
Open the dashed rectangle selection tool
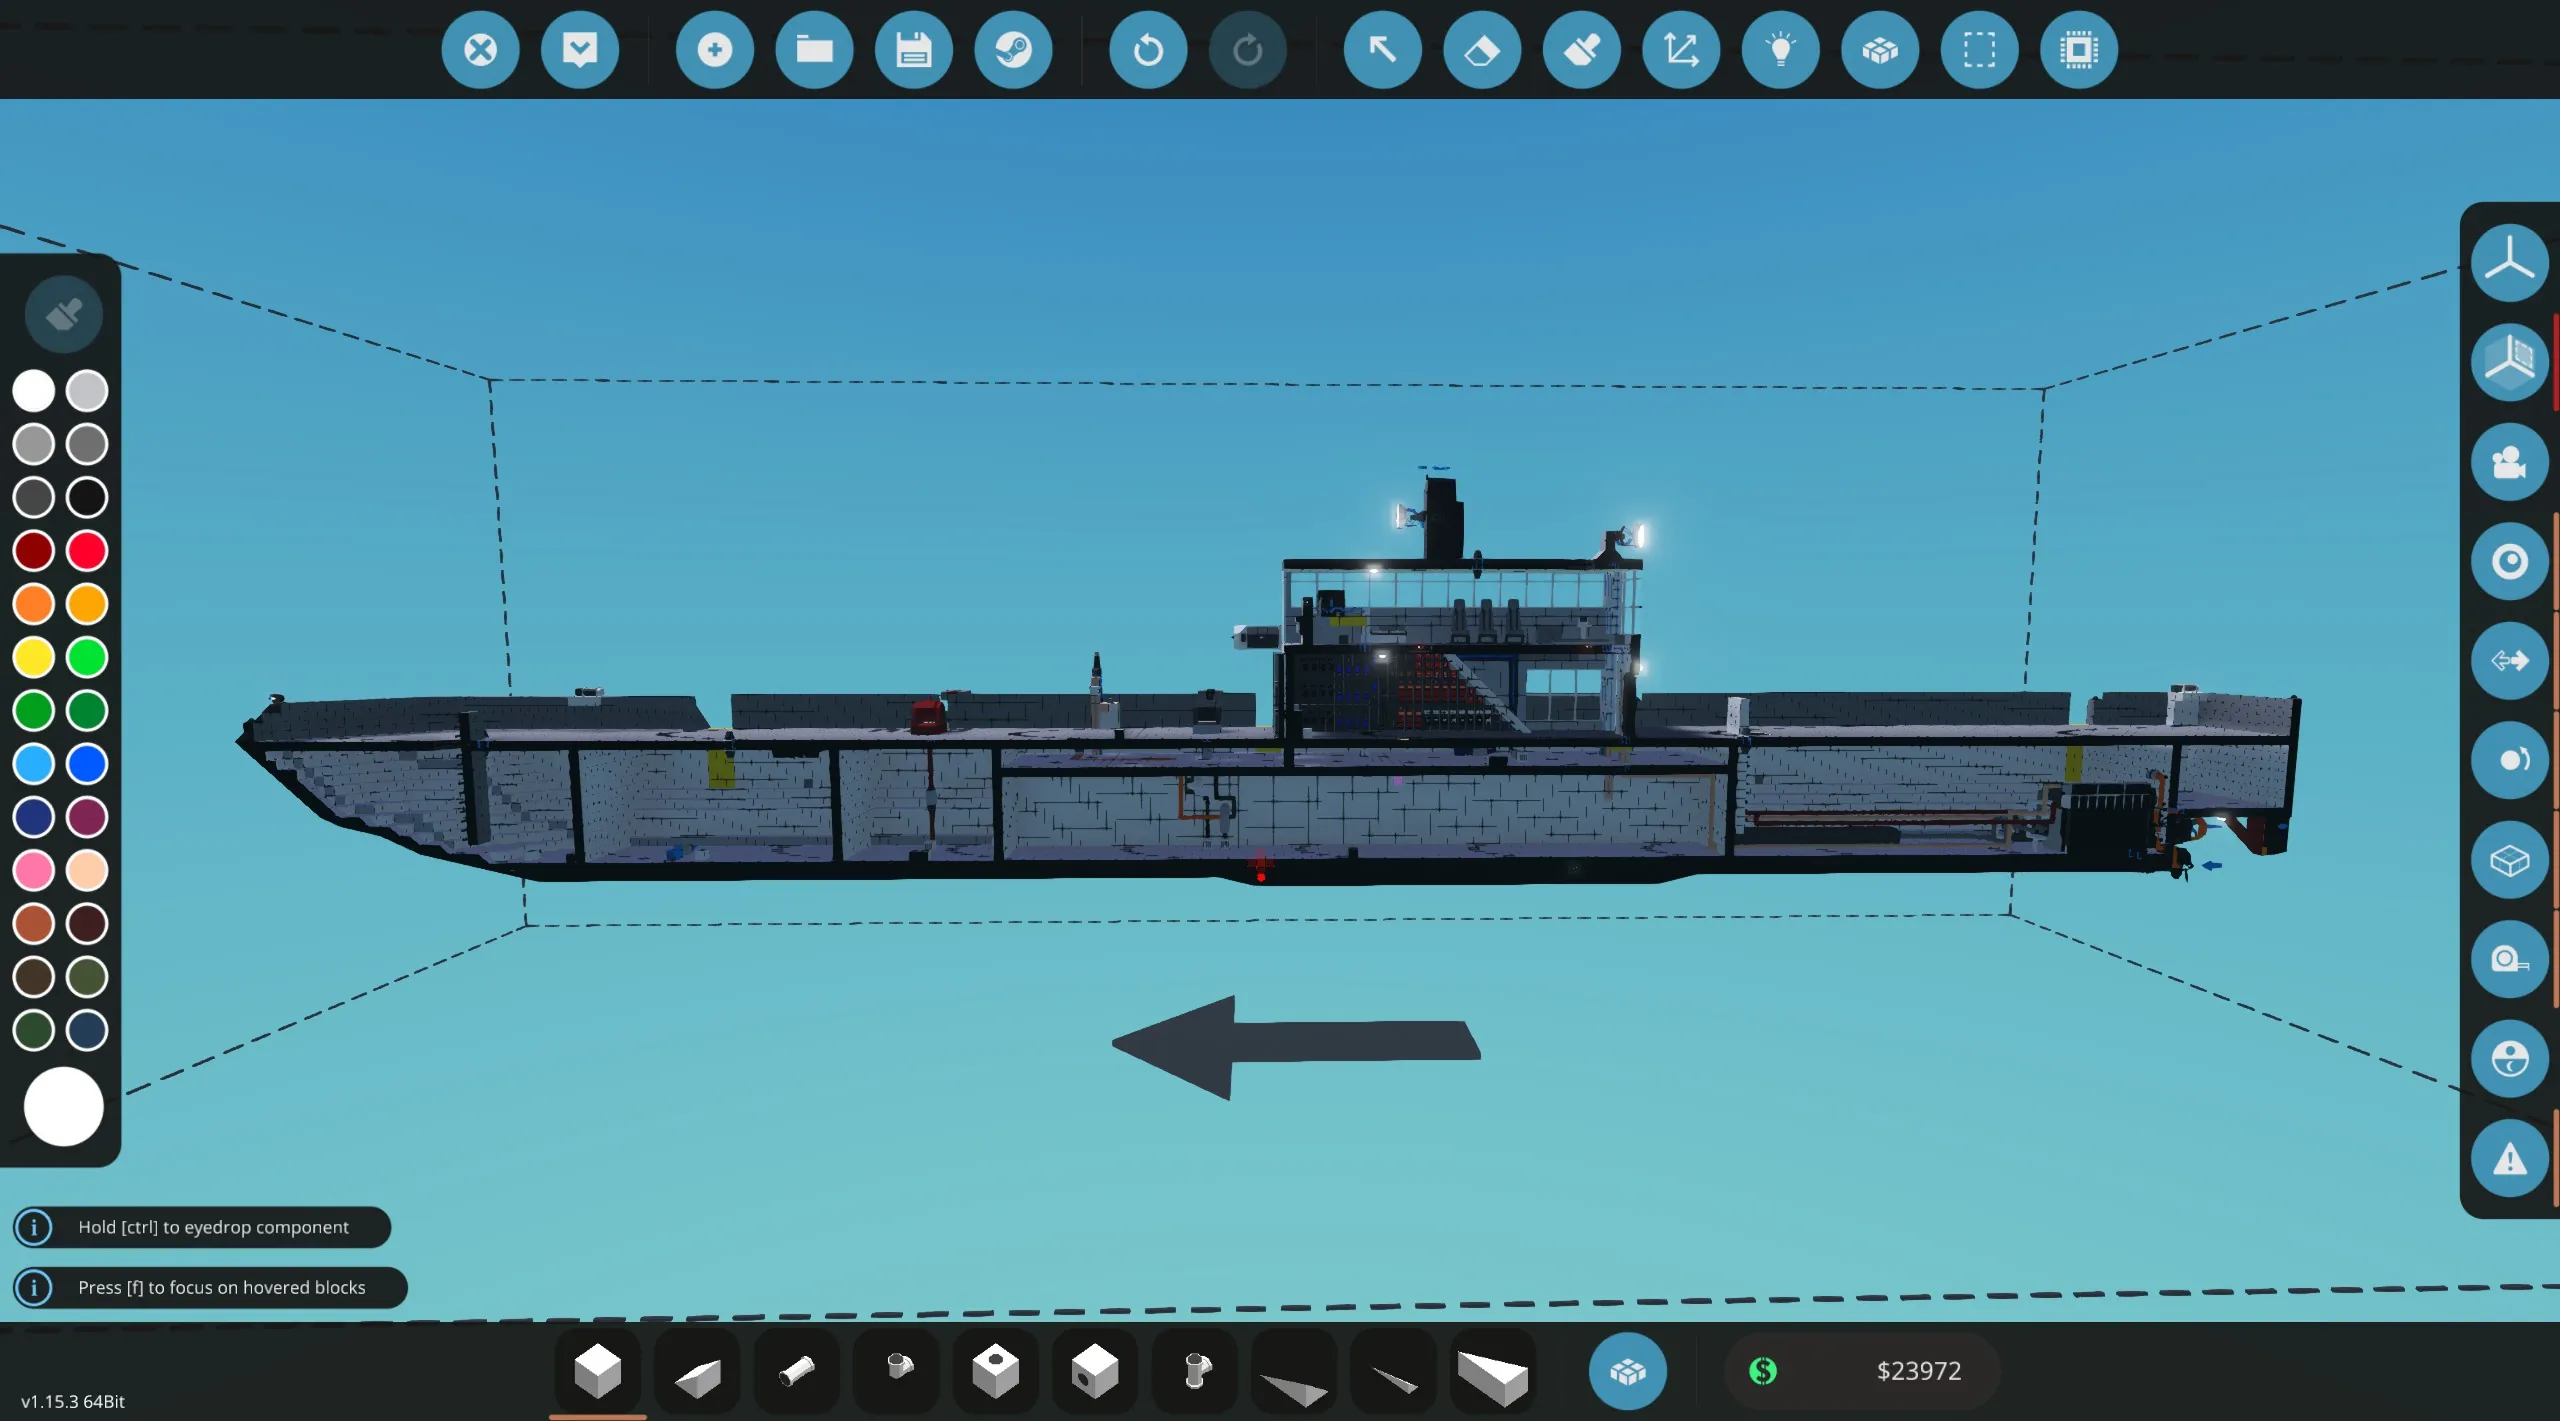1979,49
